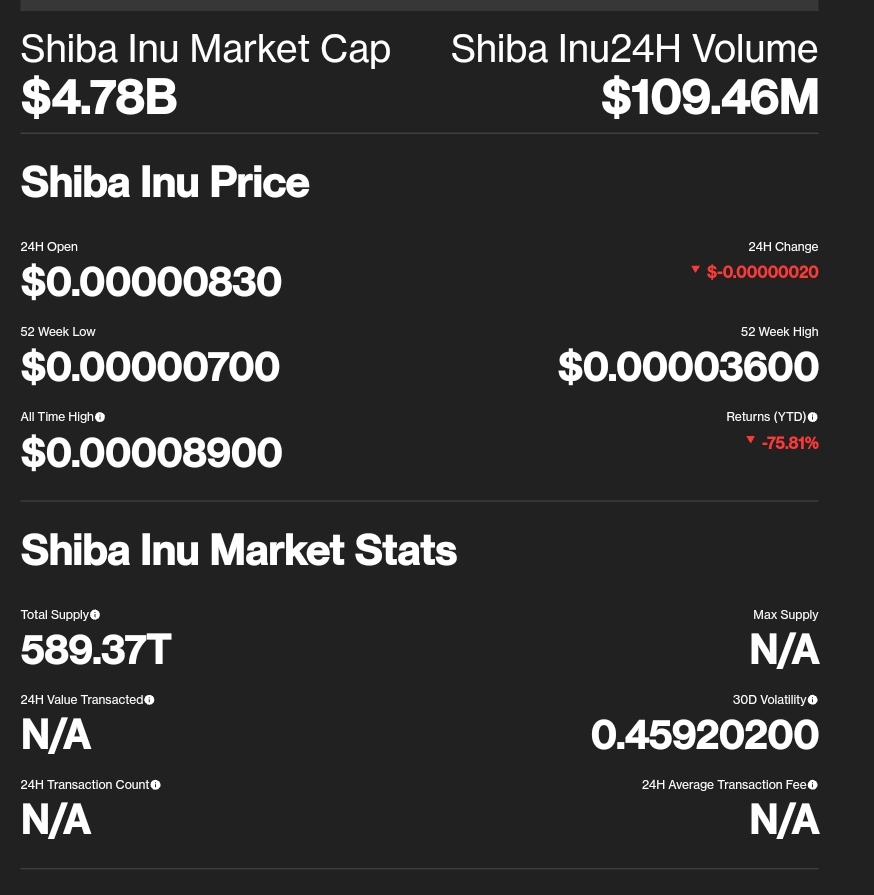Screen dimensions: 874x895
Task: Click the 24H Open price $0.00000830
Action: (x=151, y=281)
